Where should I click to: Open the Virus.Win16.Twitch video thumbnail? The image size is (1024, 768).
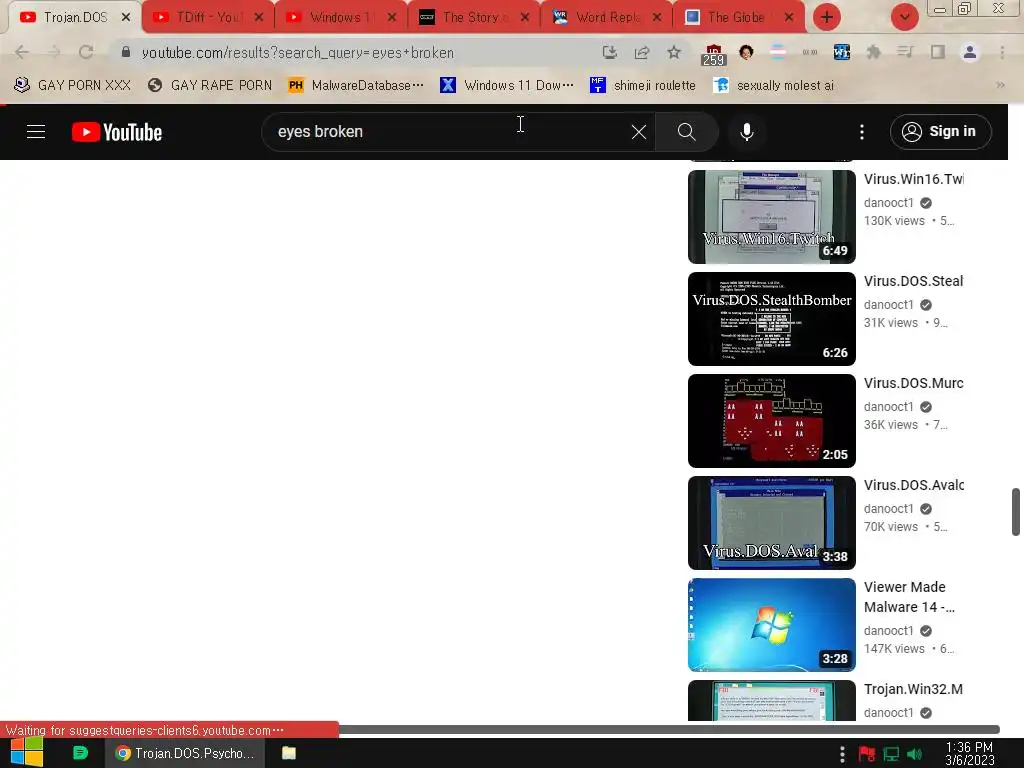771,217
